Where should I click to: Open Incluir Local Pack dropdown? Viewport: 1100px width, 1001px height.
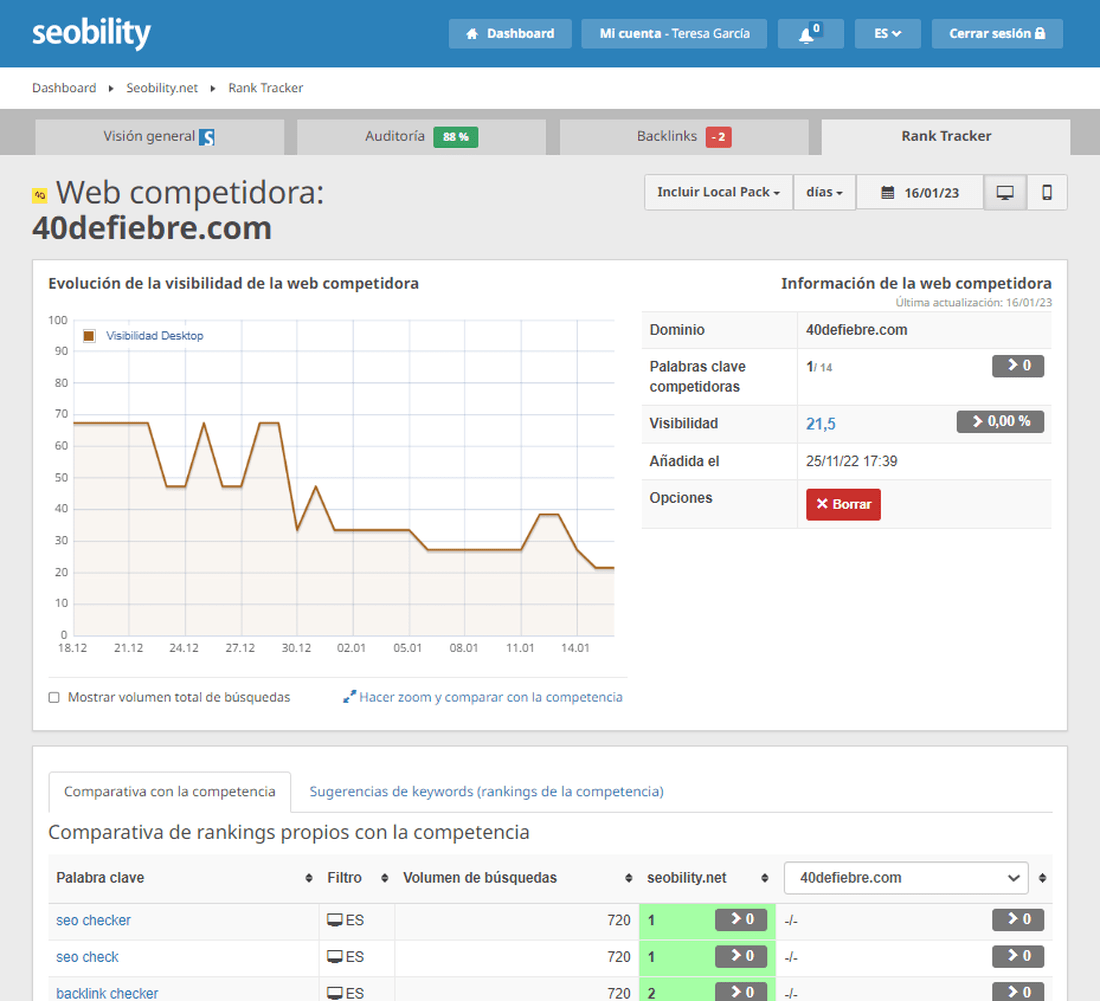pos(718,192)
